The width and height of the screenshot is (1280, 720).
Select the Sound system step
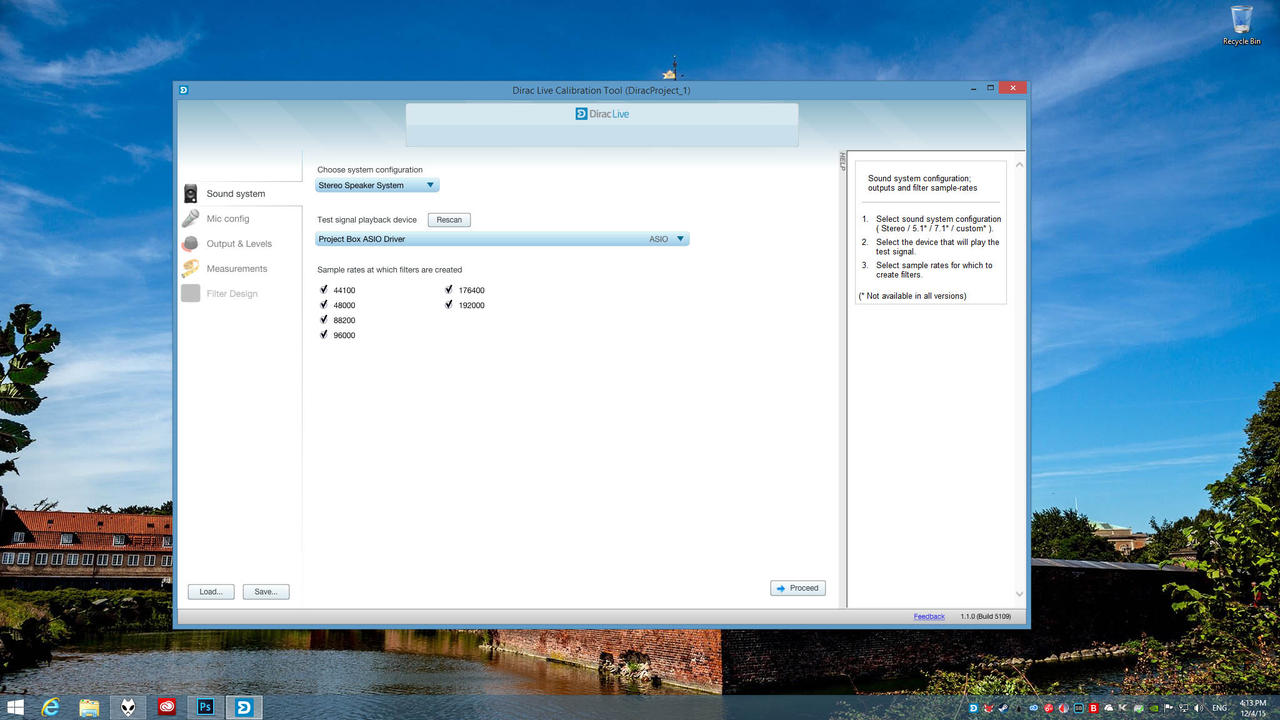[236, 194]
